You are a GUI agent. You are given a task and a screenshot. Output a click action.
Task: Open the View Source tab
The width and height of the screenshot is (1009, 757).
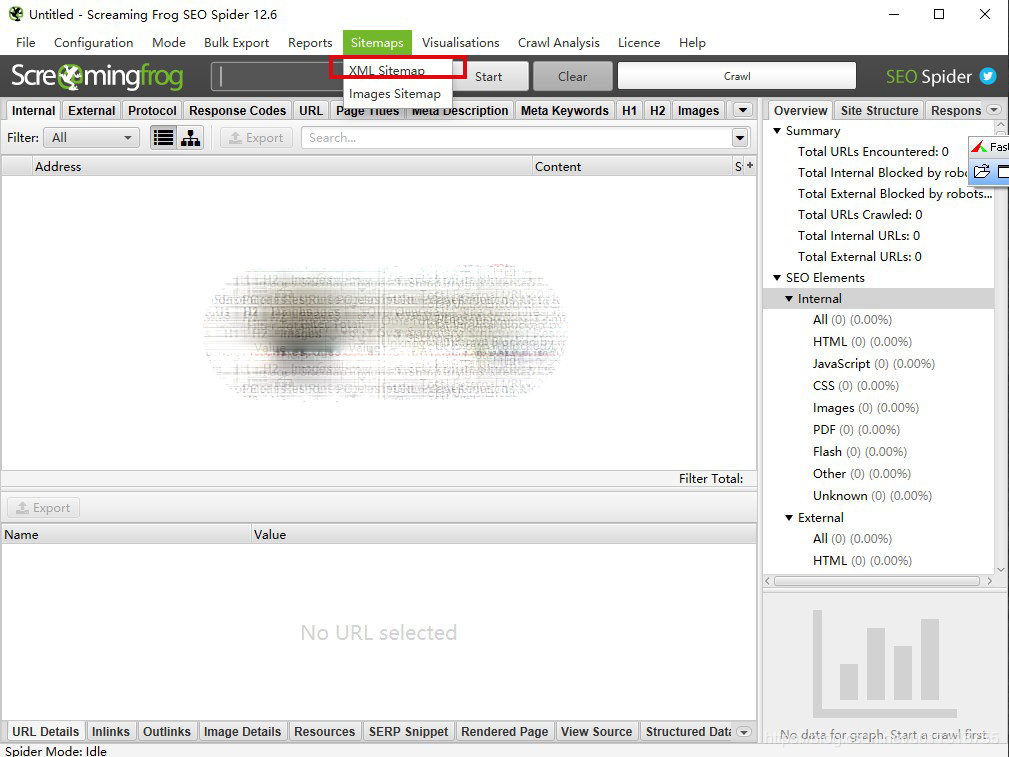pos(597,732)
